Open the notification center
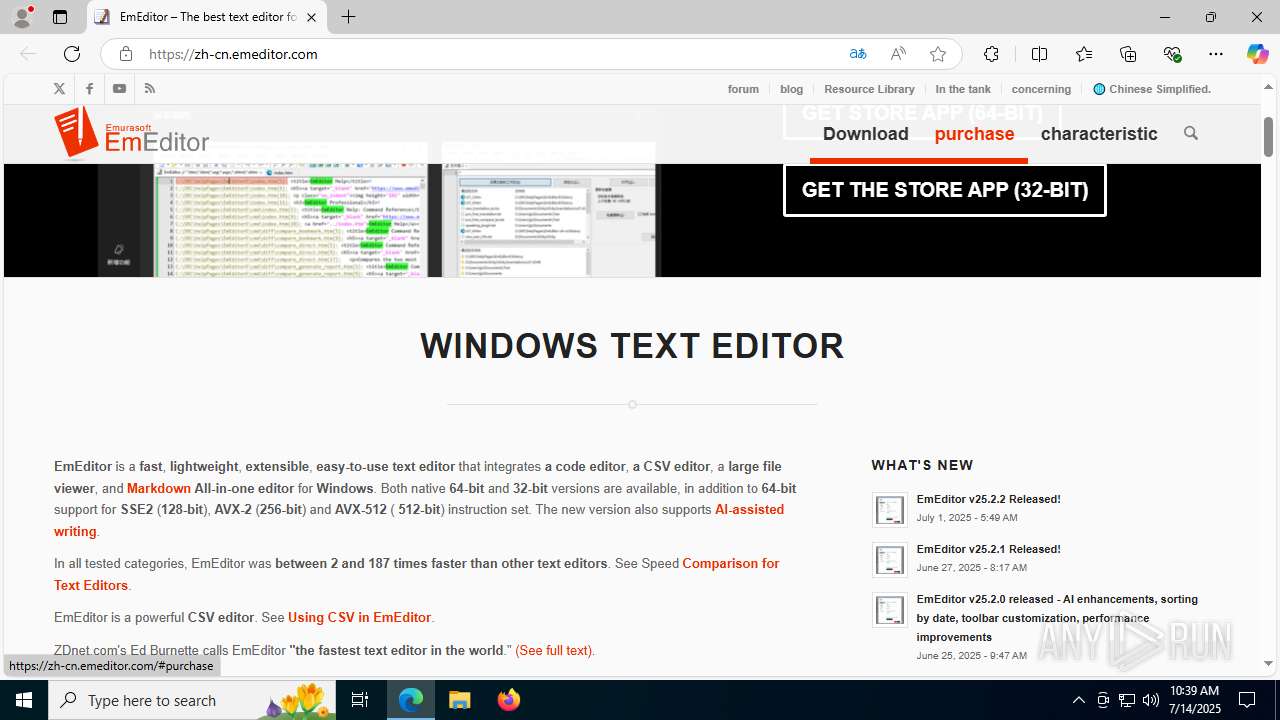Image resolution: width=1280 pixels, height=720 pixels. [1247, 700]
